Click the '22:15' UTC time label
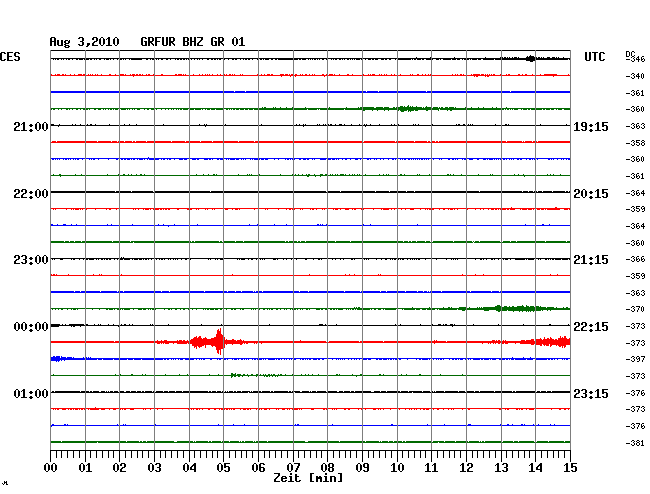This screenshot has width=650, height=494. (591, 327)
